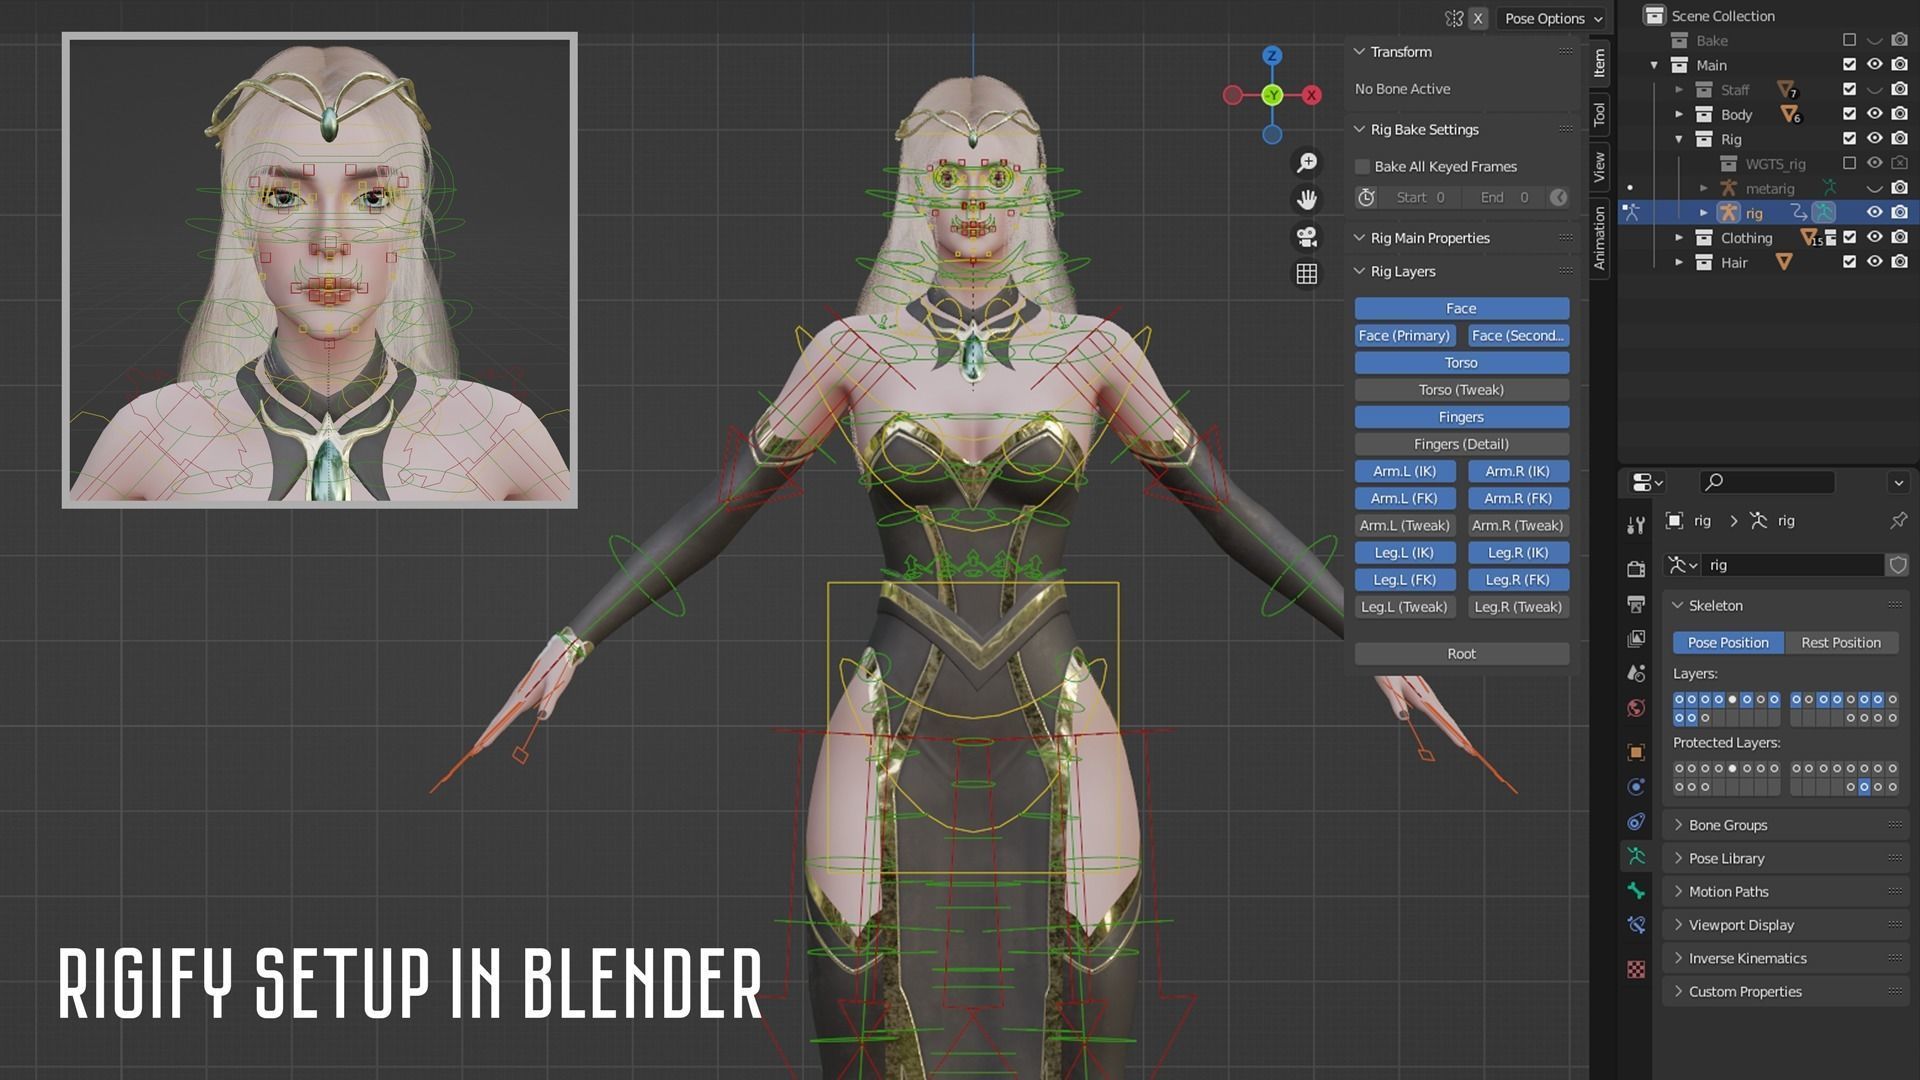Toggle the Arm.L (IK) rig layer
Screen dimensions: 1920x1080
(x=1404, y=471)
